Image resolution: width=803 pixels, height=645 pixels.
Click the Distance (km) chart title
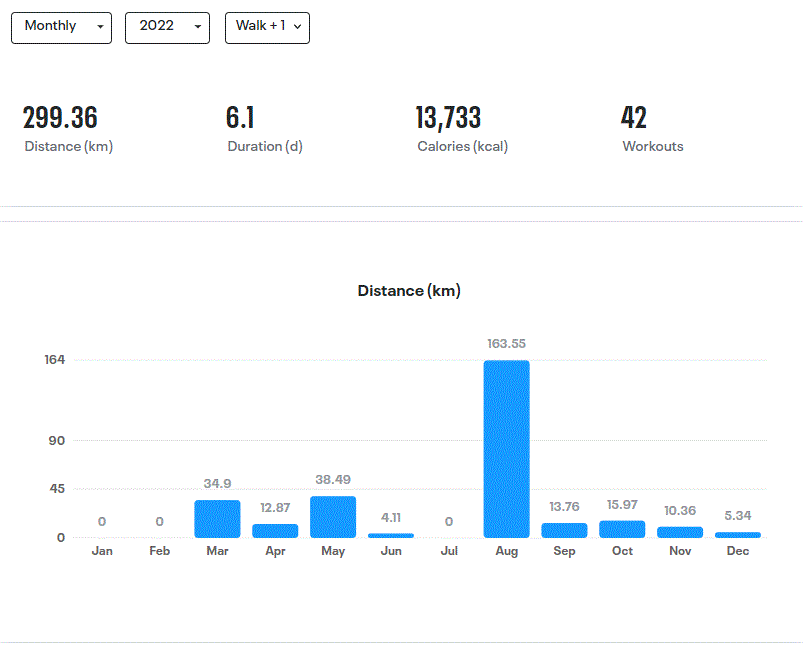click(409, 291)
